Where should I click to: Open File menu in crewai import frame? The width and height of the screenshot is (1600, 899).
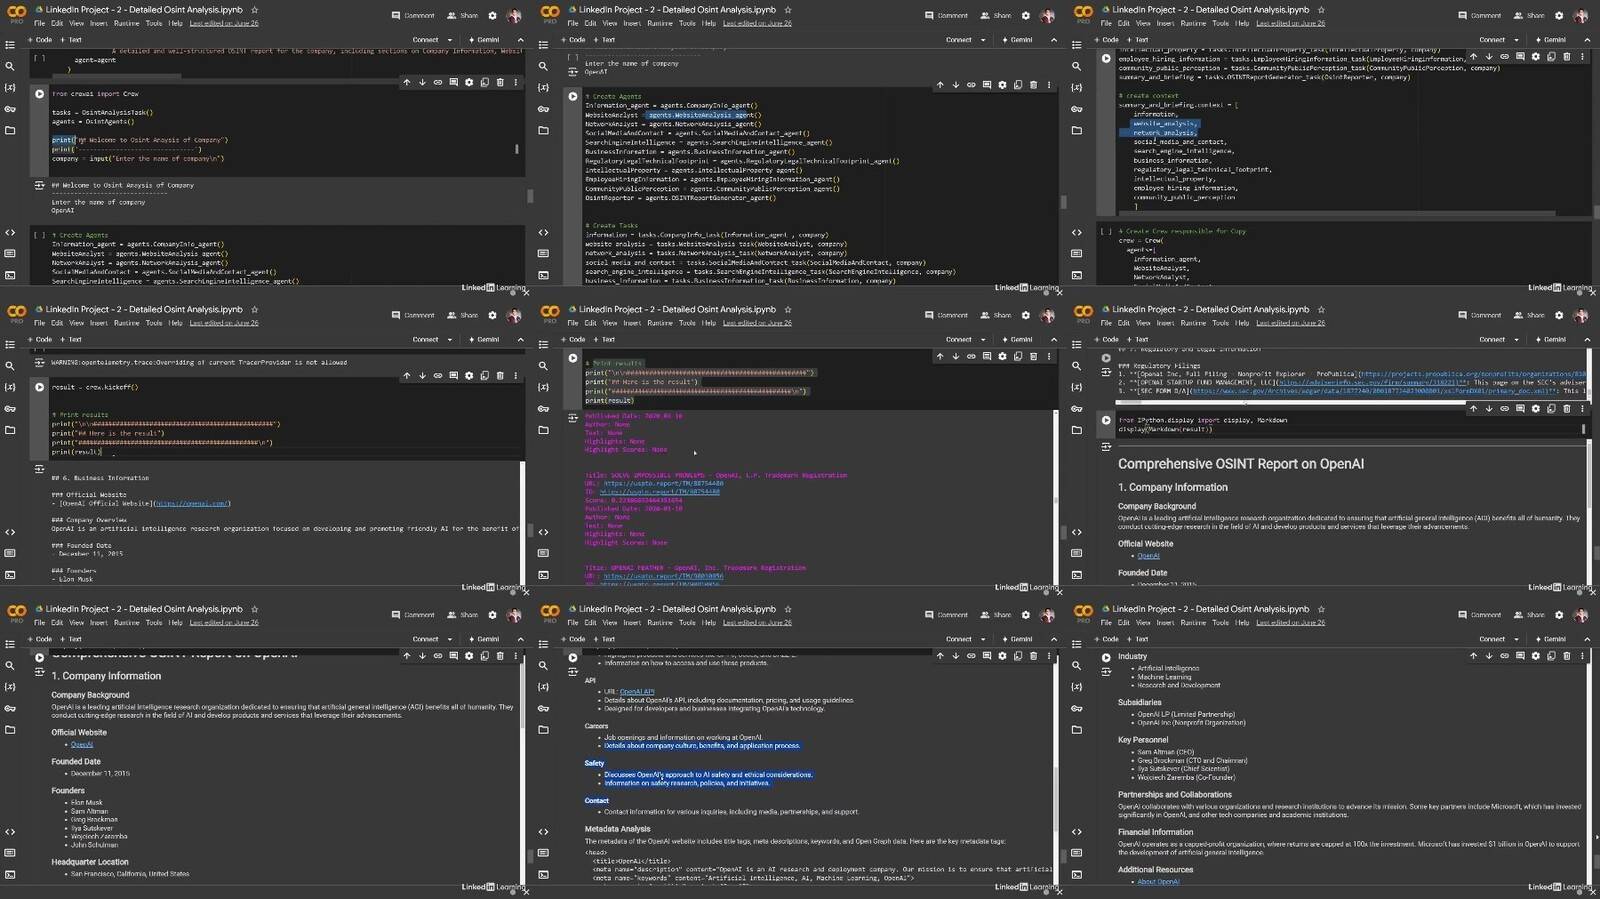point(39,23)
